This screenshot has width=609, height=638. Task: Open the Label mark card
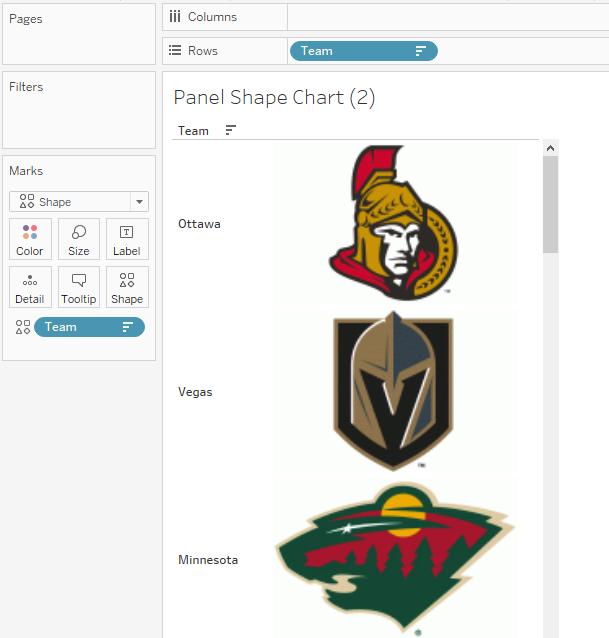(127, 239)
